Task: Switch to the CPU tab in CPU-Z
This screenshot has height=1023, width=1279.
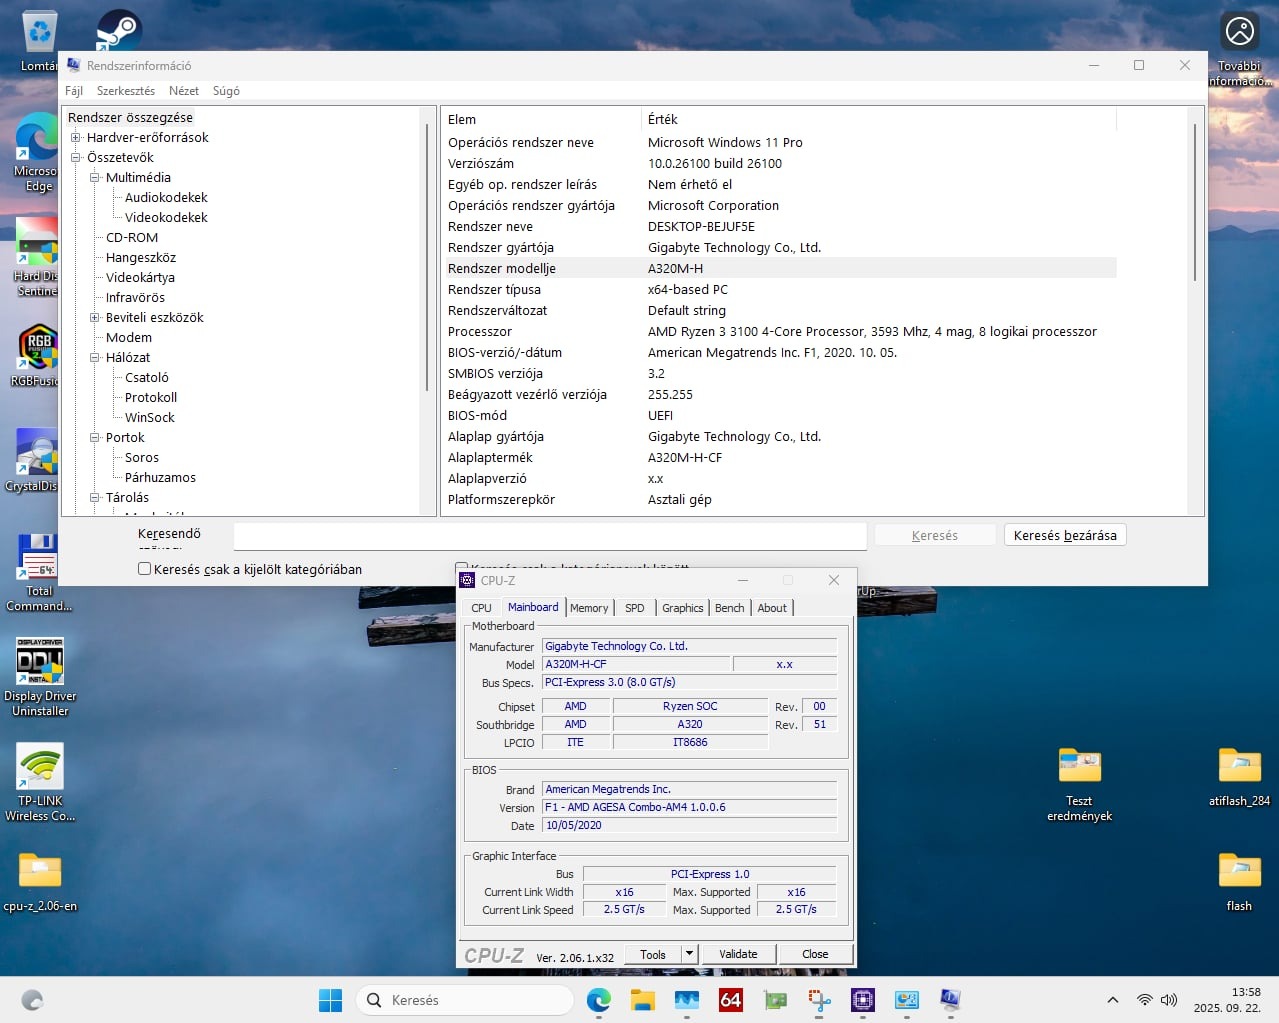Action: click(481, 608)
